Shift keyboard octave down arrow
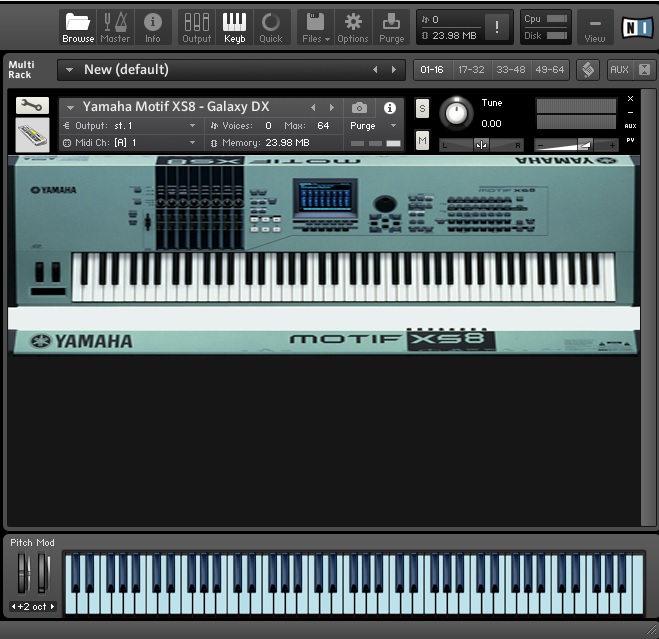Viewport: 659px width, 639px height. pos(13,607)
